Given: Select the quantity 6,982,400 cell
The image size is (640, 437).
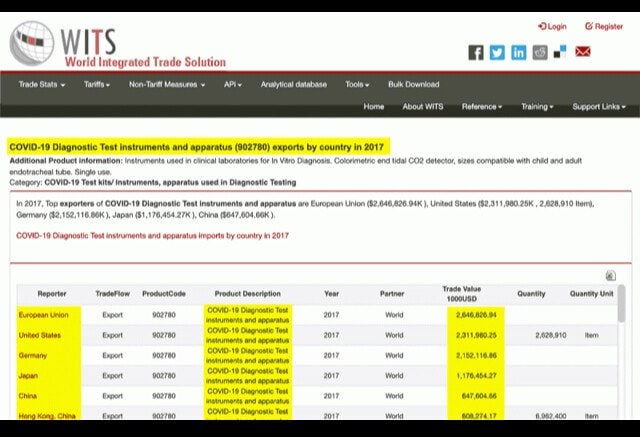Looking at the screenshot, I should pyautogui.click(x=551, y=416).
